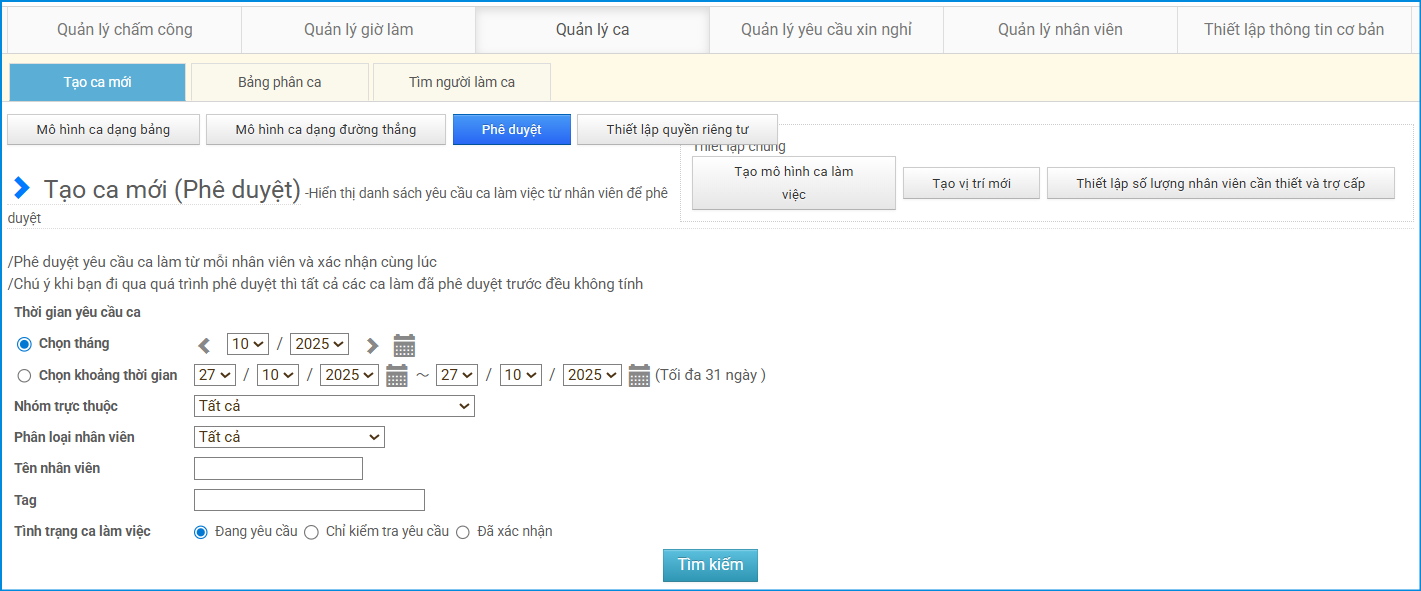1421x591 pixels.
Task: Switch to Quản lý chấm công tab
Action: (125, 29)
